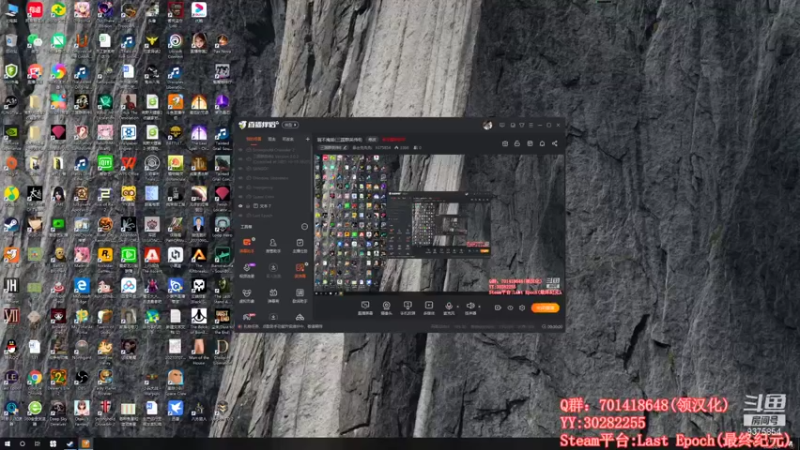
Task: Click the person-shaped assistant icon in toolbox
Action: [x=273, y=243]
